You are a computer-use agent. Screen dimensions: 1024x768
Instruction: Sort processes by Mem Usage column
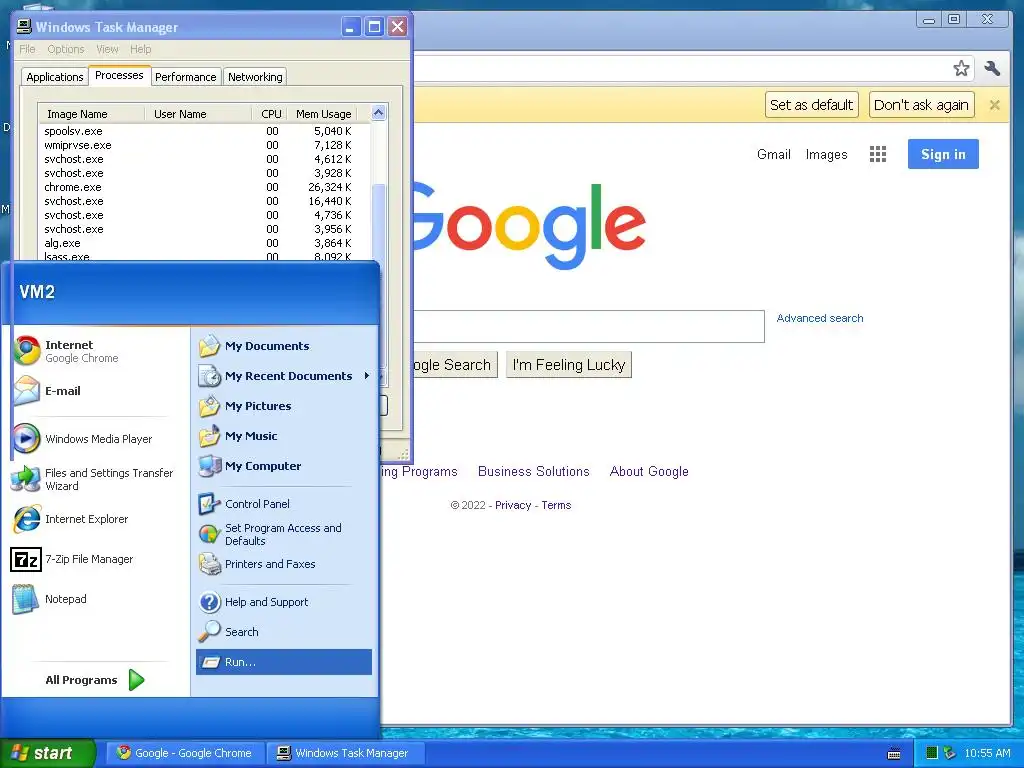pos(323,114)
